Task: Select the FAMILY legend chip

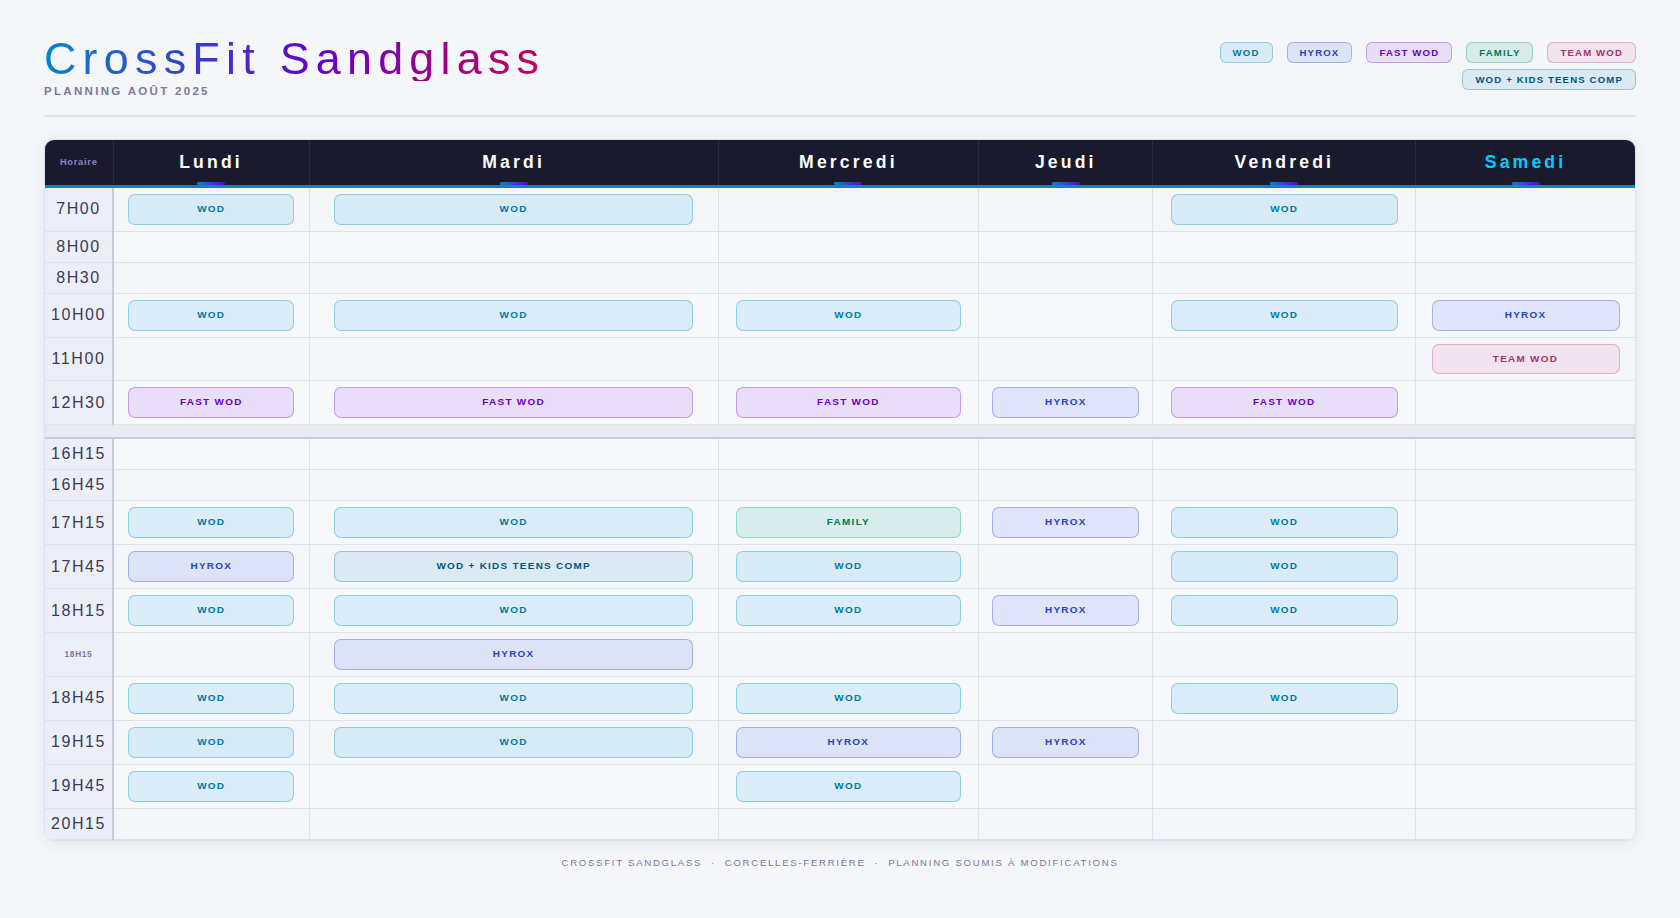Action: [1499, 53]
